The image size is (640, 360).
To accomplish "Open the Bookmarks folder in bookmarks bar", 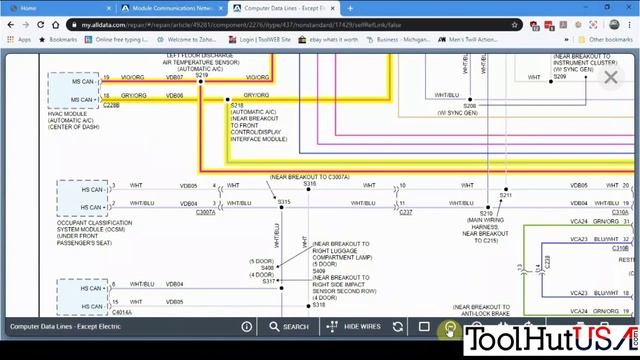I will click(x=58, y=40).
